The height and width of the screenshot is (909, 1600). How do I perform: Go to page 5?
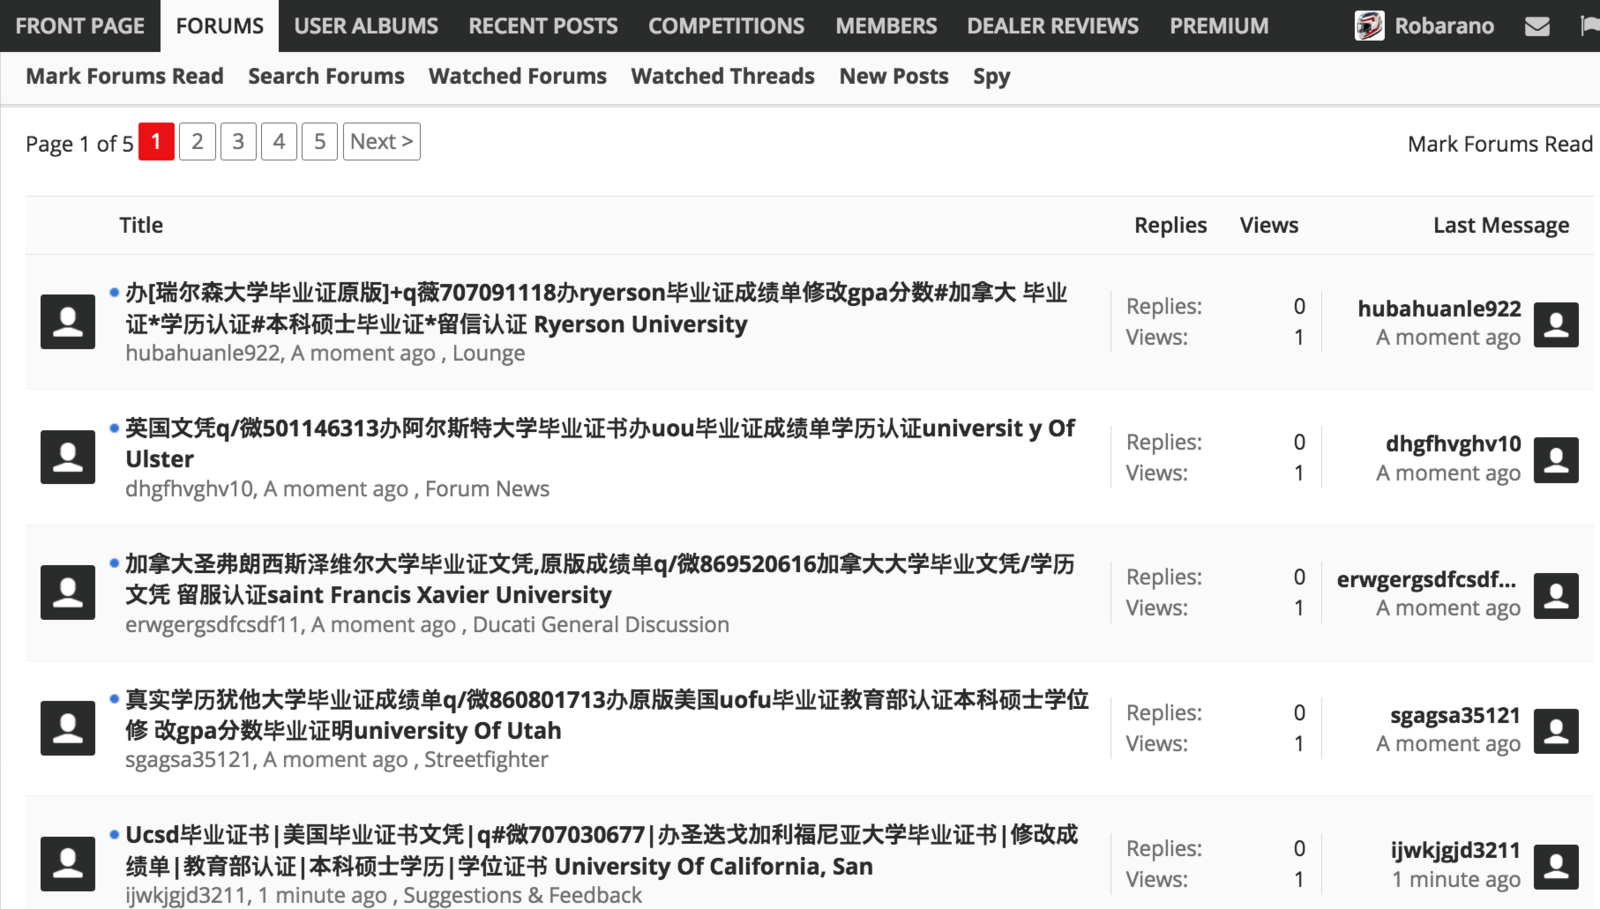coord(320,141)
